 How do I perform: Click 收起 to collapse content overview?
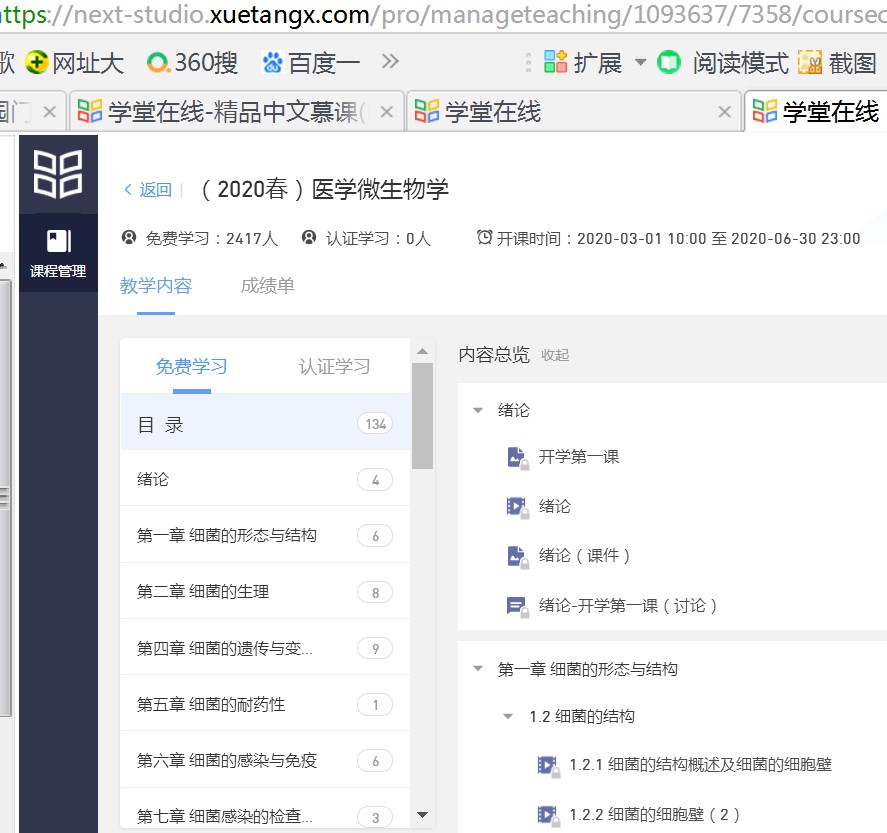pos(555,355)
